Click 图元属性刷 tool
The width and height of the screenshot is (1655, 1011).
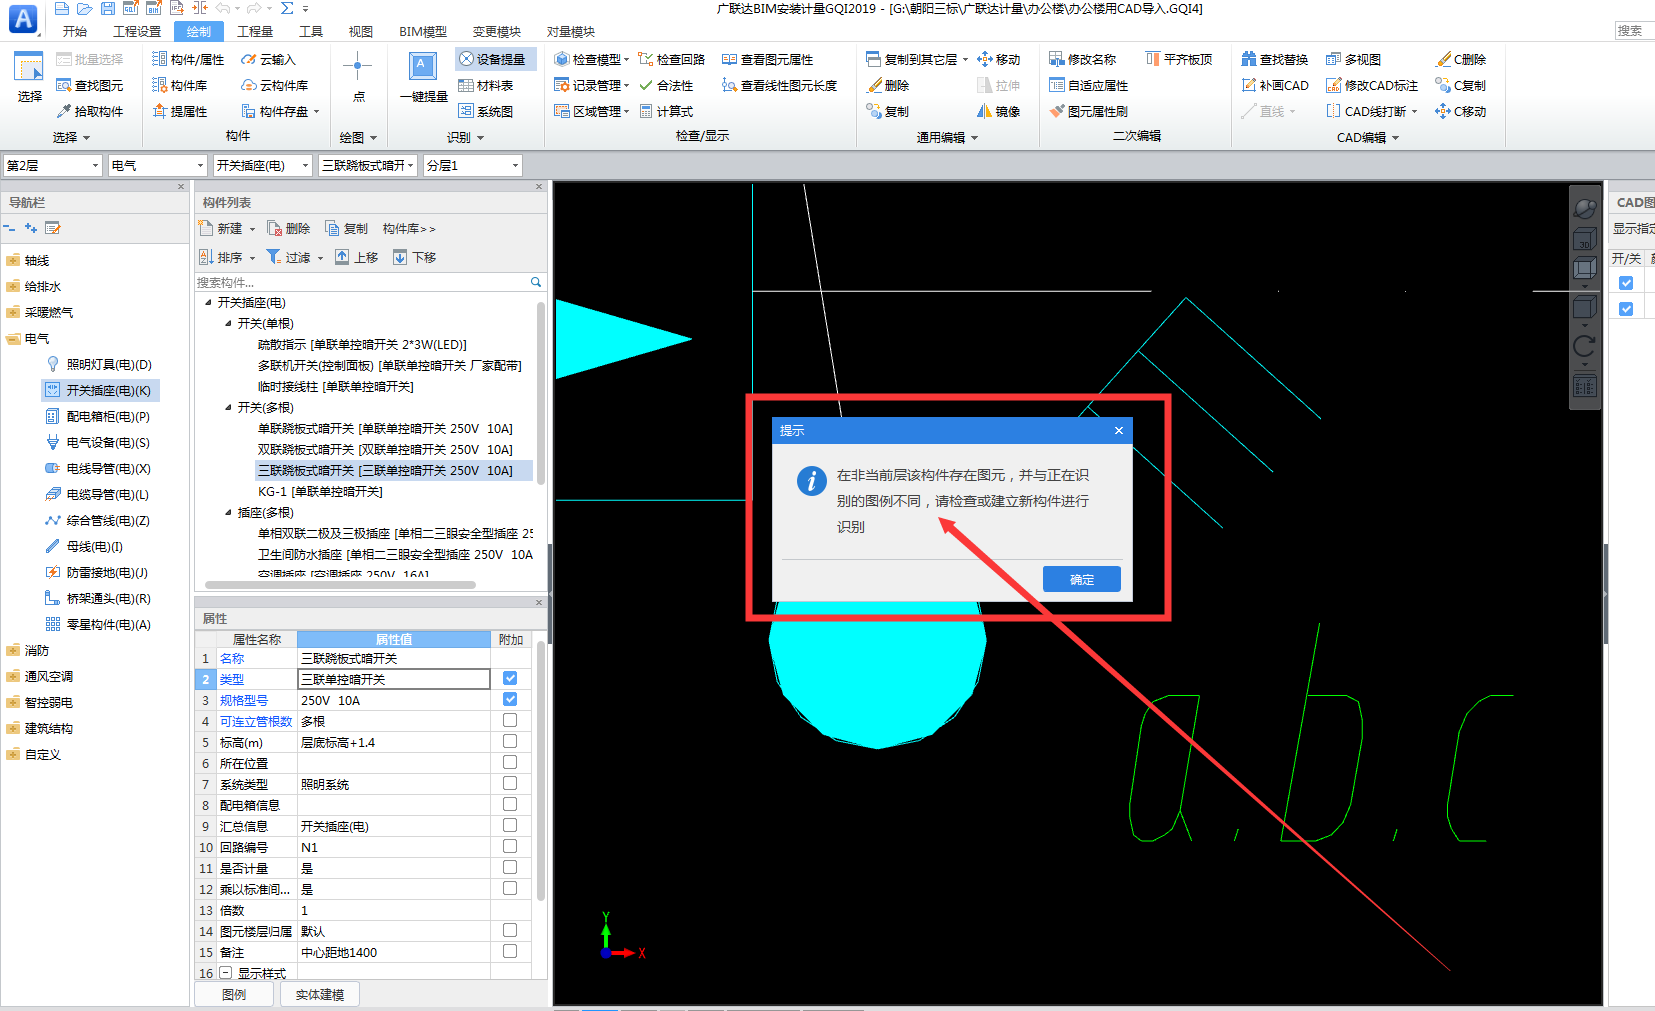(x=1088, y=111)
